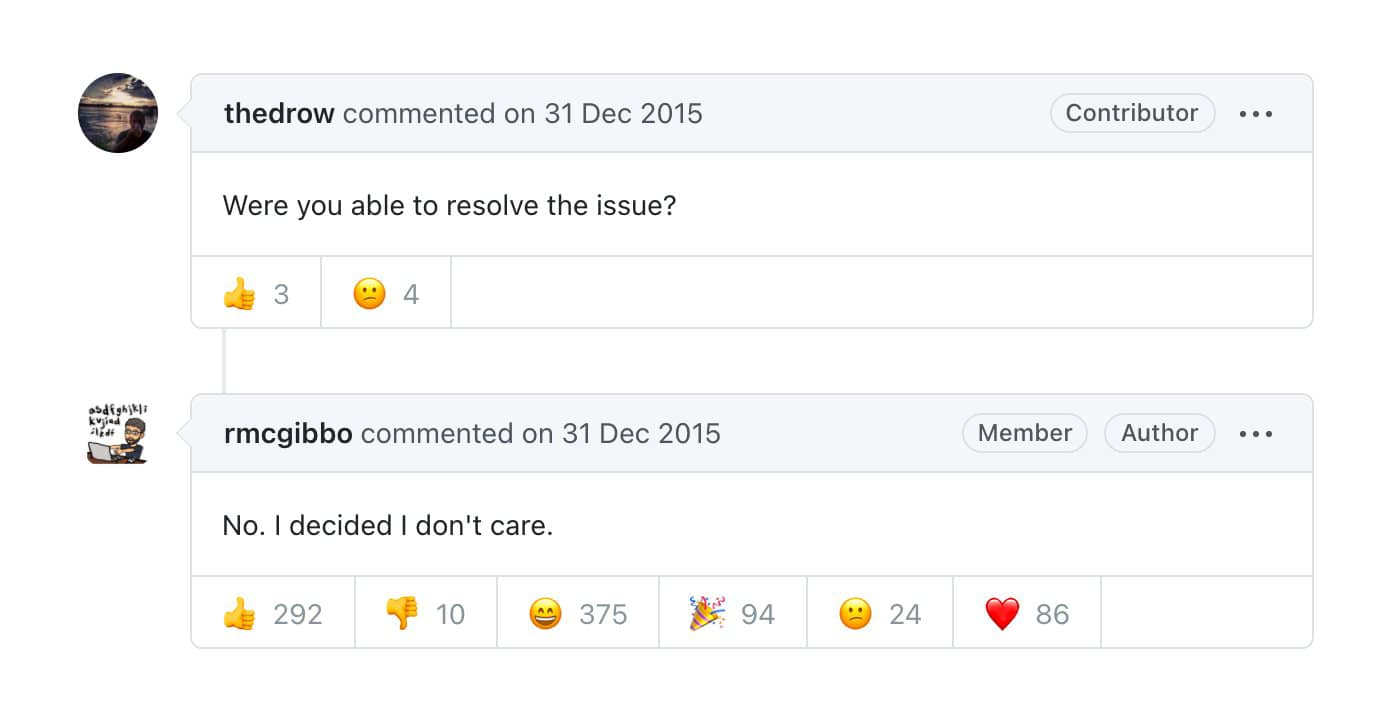Click thedrow's sunset profile avatar

pyautogui.click(x=118, y=113)
